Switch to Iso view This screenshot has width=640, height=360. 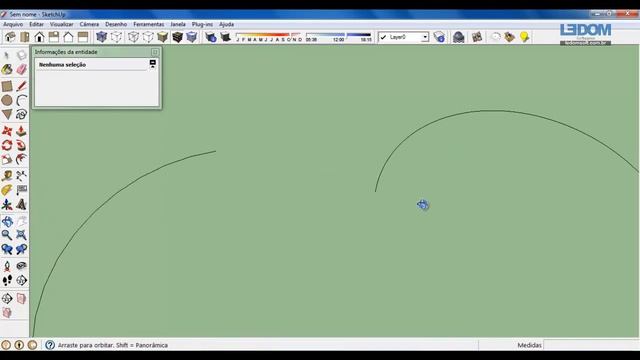(10, 37)
